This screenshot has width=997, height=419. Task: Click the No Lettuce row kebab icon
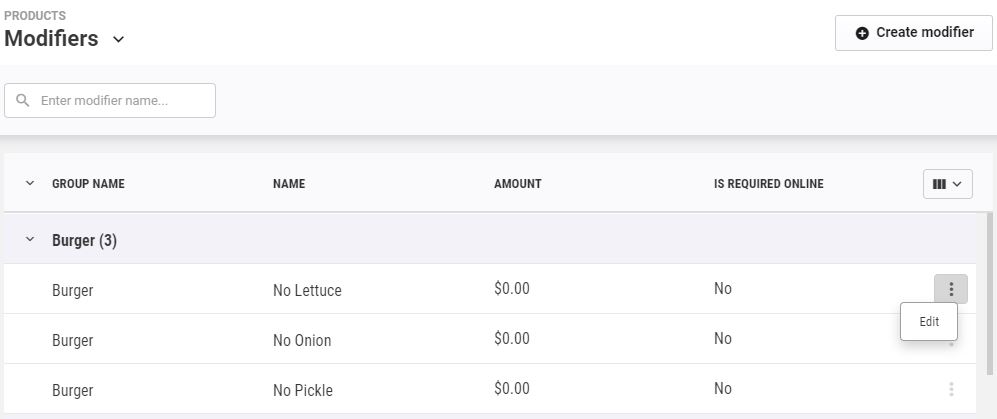(951, 289)
